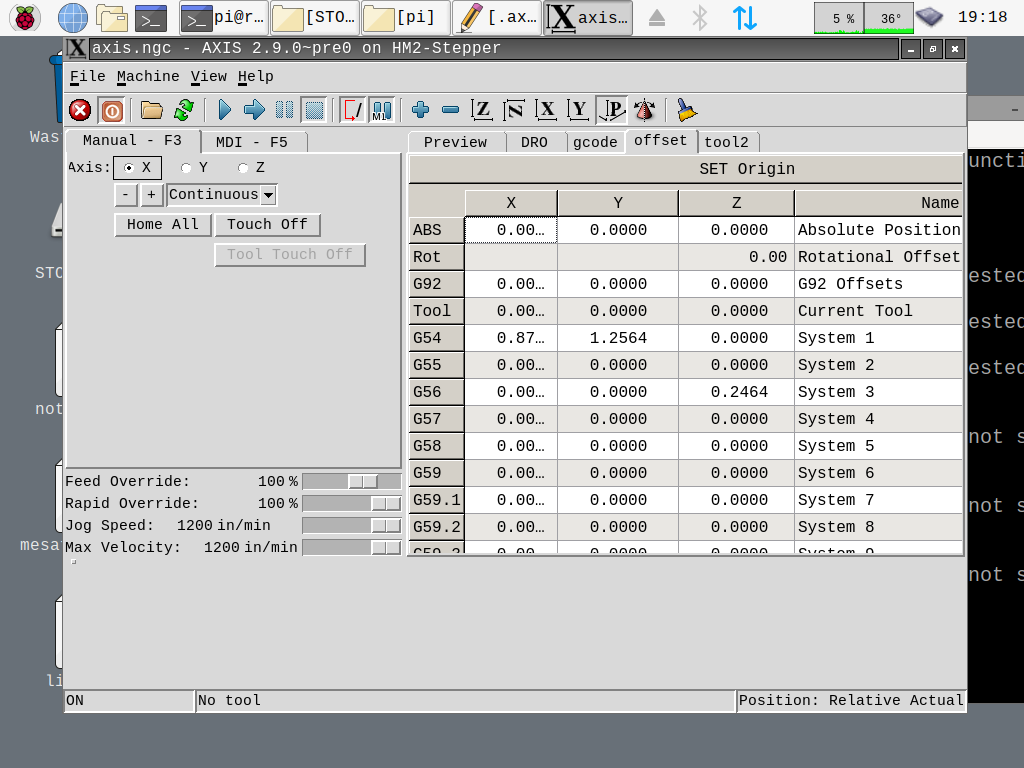Adjust the Feed Override slider

pos(351,481)
